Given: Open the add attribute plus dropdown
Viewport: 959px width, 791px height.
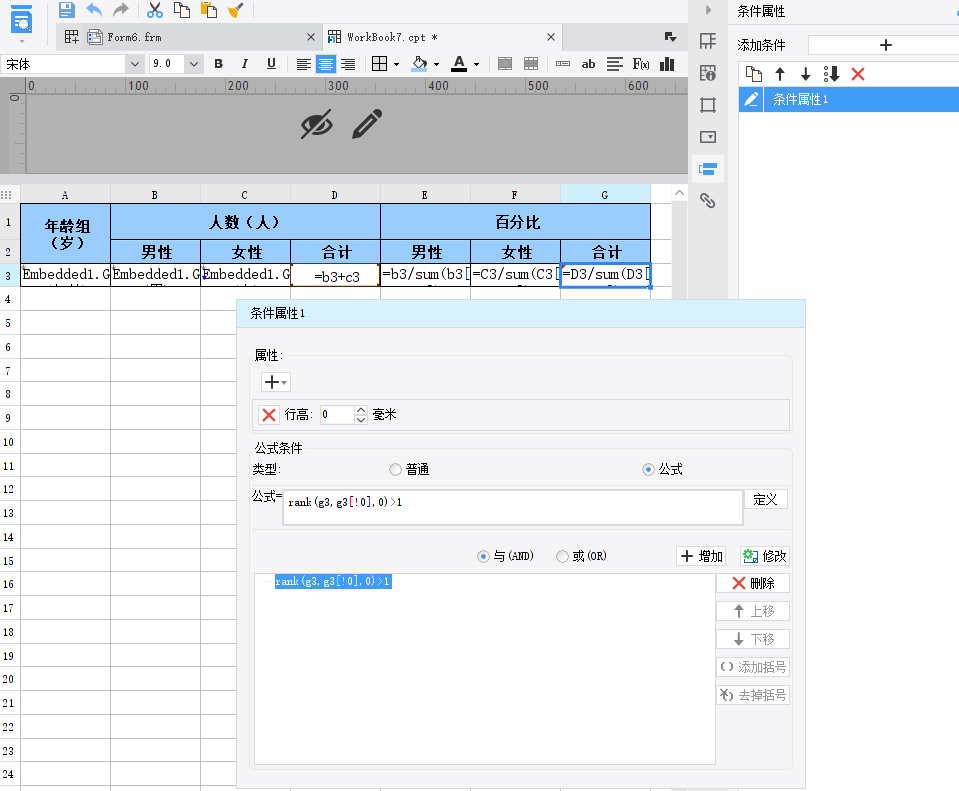Looking at the screenshot, I should 275,382.
